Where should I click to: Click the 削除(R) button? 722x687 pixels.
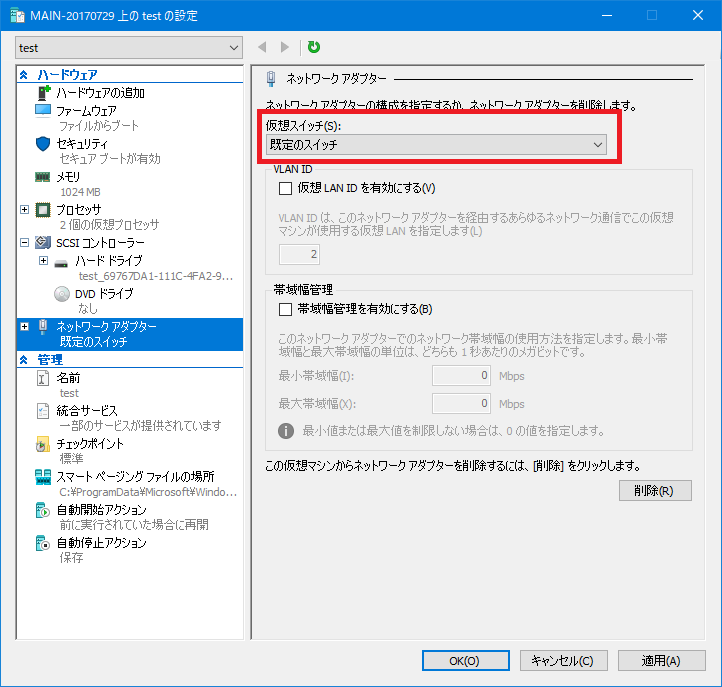click(655, 491)
